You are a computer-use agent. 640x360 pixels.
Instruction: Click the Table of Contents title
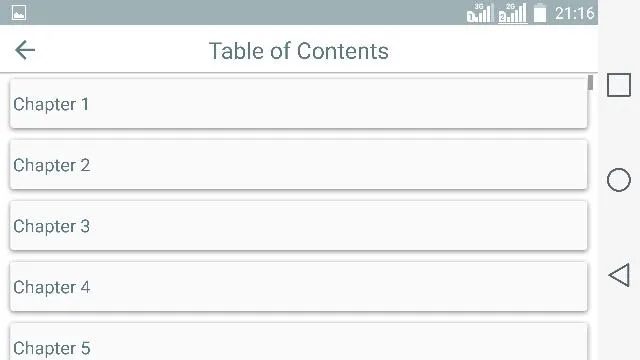pos(298,51)
